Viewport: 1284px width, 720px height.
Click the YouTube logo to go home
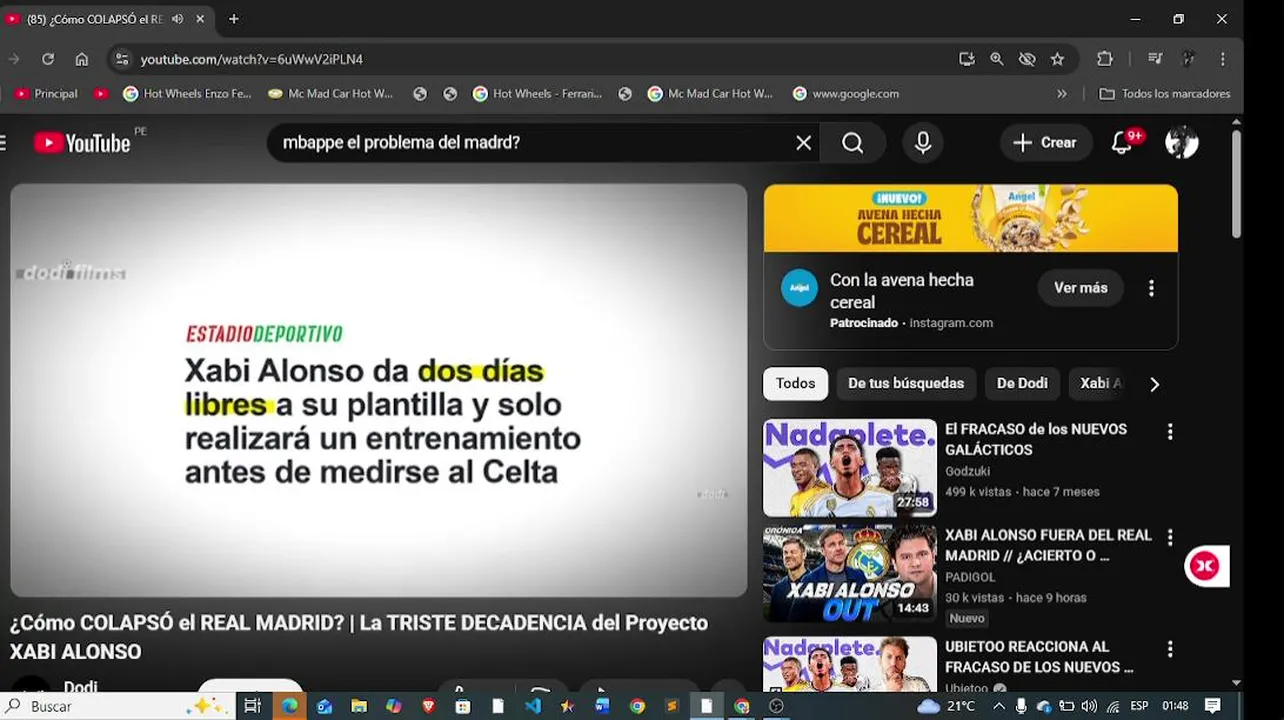pyautogui.click(x=82, y=143)
